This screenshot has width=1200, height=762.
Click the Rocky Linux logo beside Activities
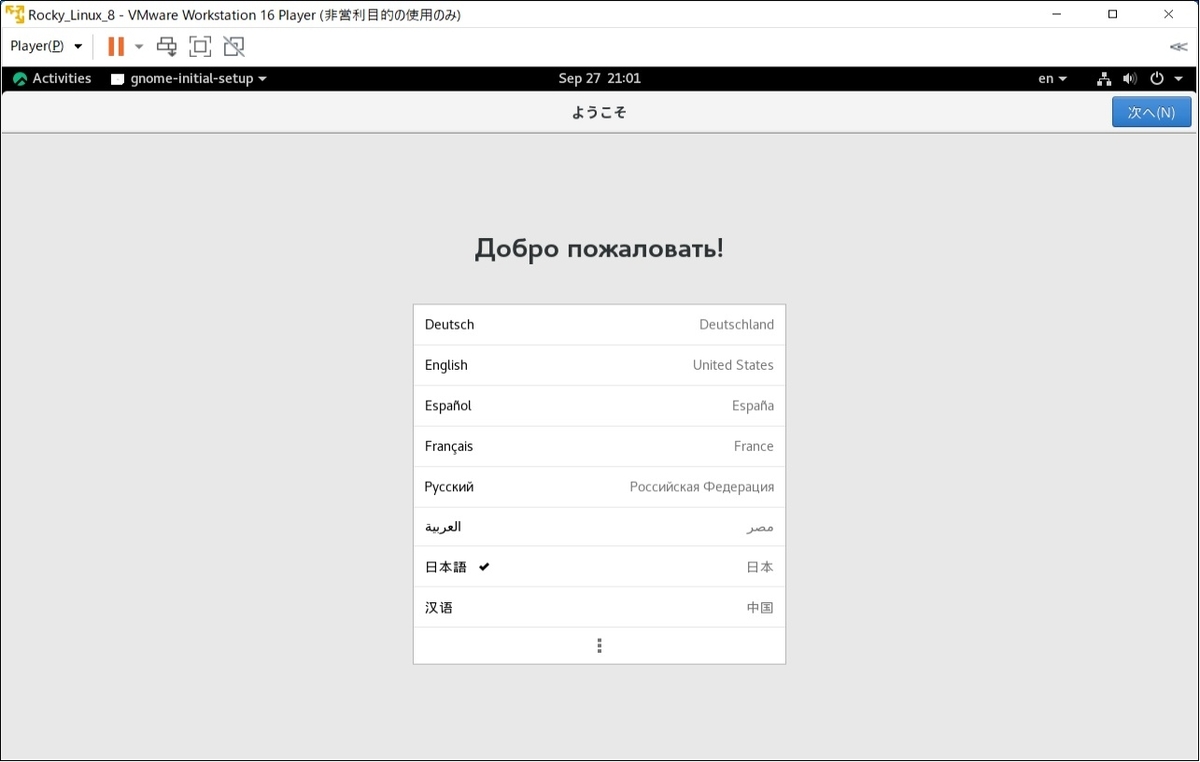(20, 78)
